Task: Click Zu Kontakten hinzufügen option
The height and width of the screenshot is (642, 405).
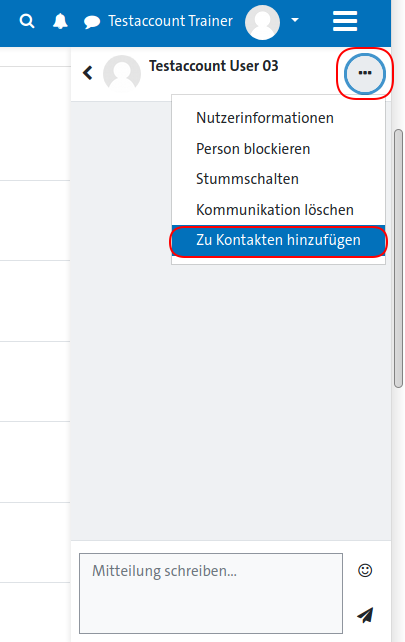Action: pyautogui.click(x=278, y=240)
